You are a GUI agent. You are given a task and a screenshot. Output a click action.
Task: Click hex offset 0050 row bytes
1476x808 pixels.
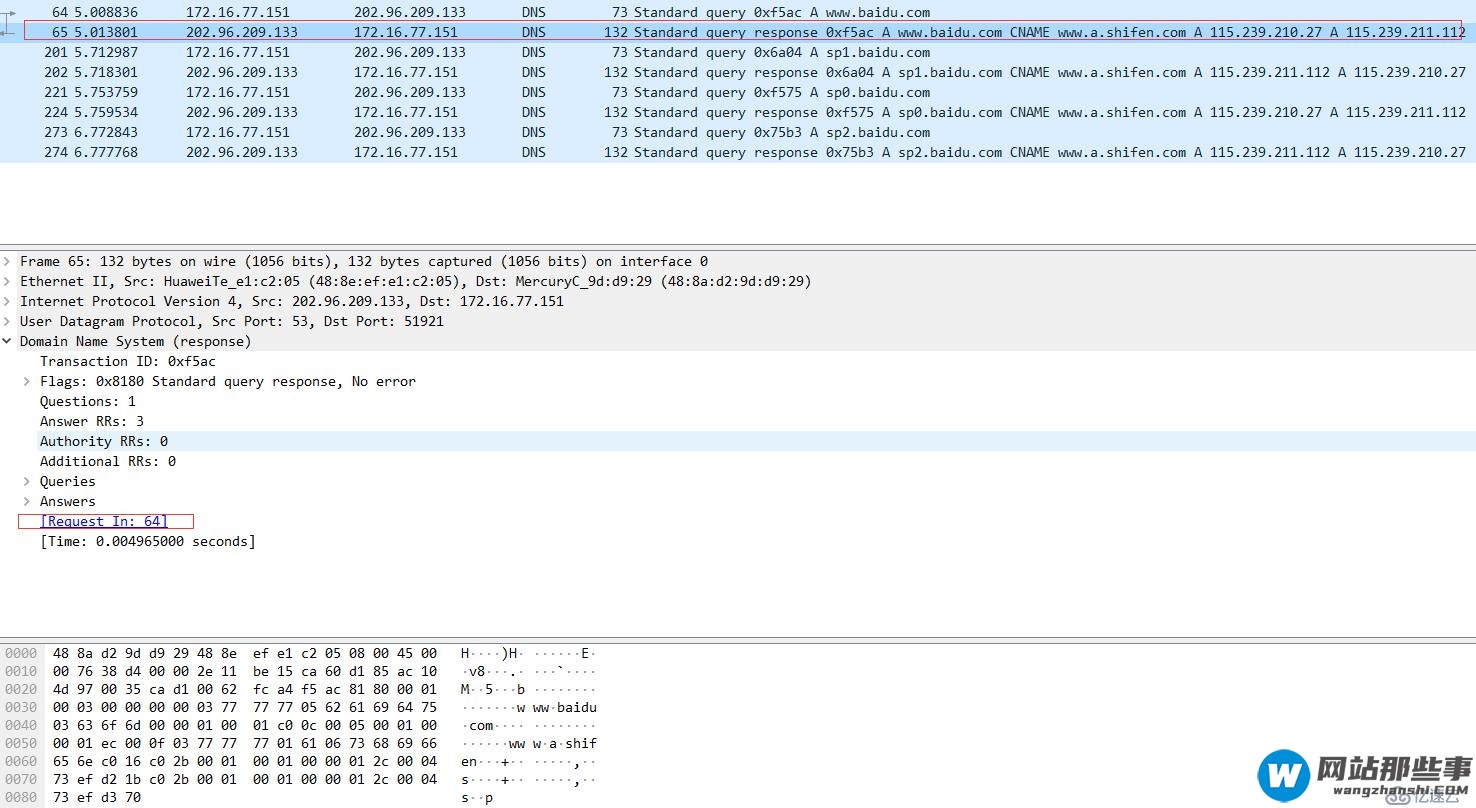245,743
